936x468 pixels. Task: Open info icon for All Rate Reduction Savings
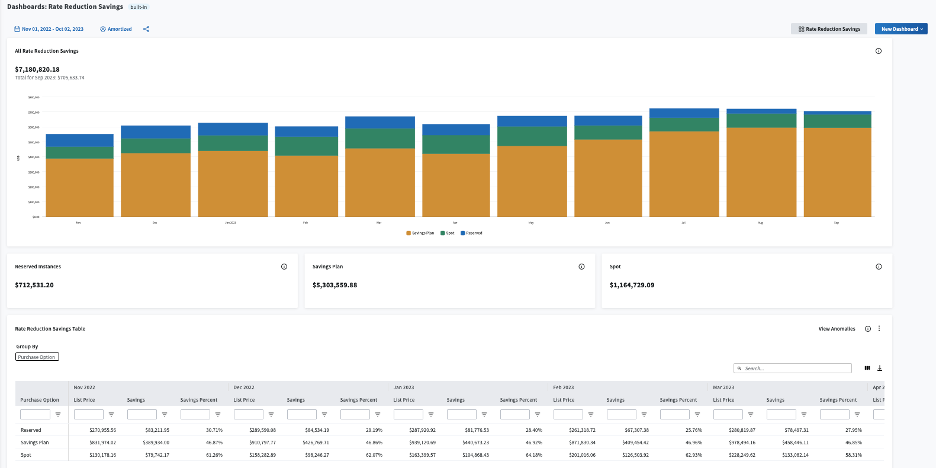tap(878, 50)
